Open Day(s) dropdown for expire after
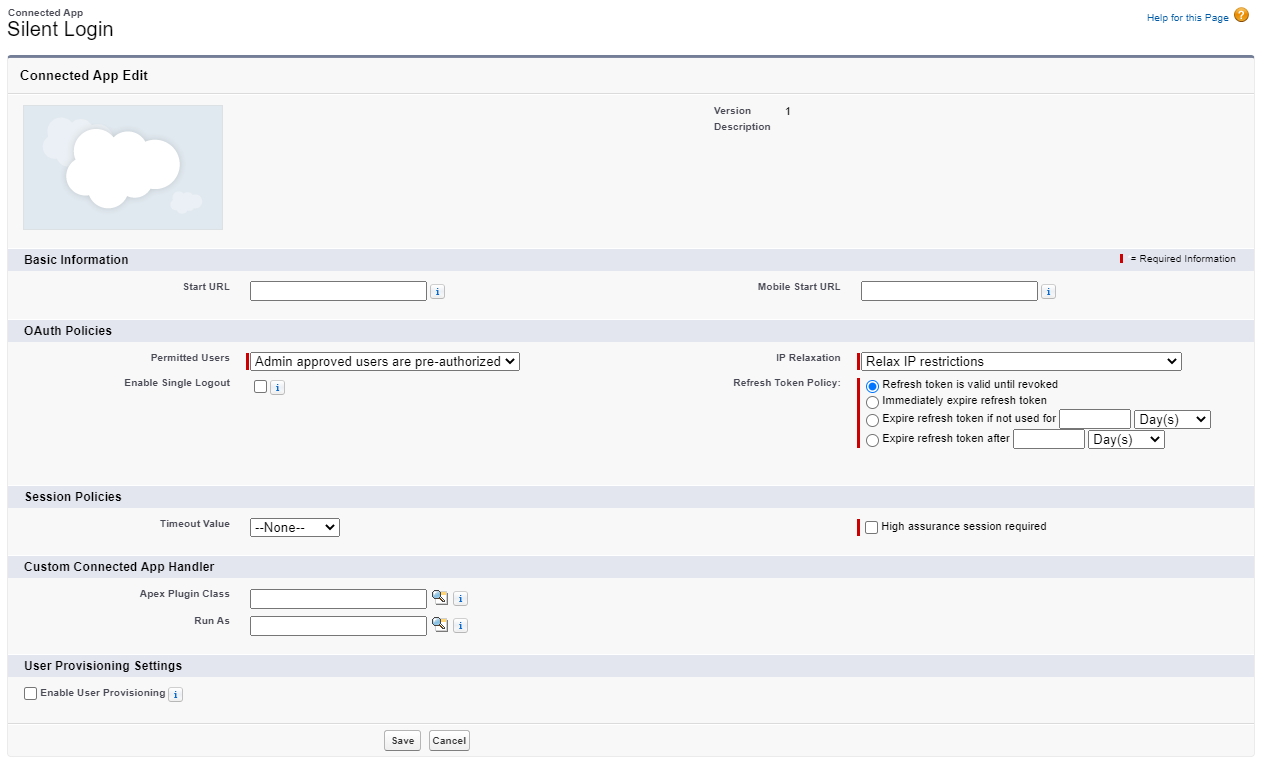The height and width of the screenshot is (766, 1263). 1126,439
